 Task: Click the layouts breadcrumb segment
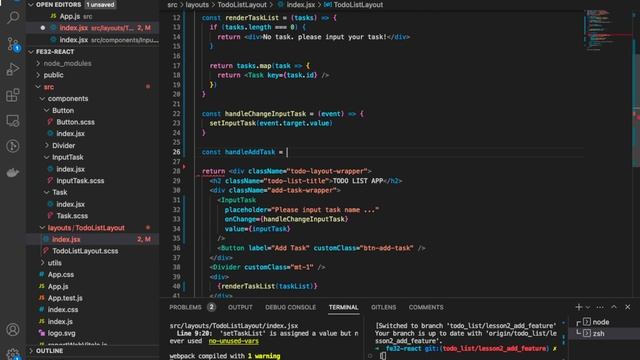pos(197,5)
